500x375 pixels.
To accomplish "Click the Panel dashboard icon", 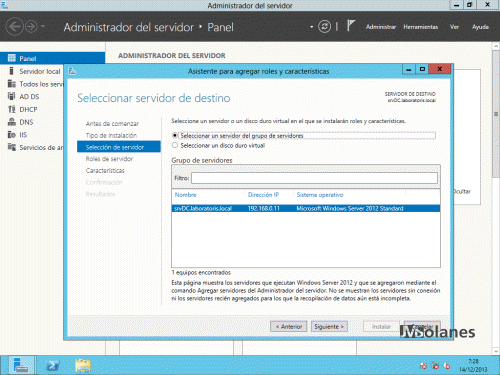I will (12, 58).
